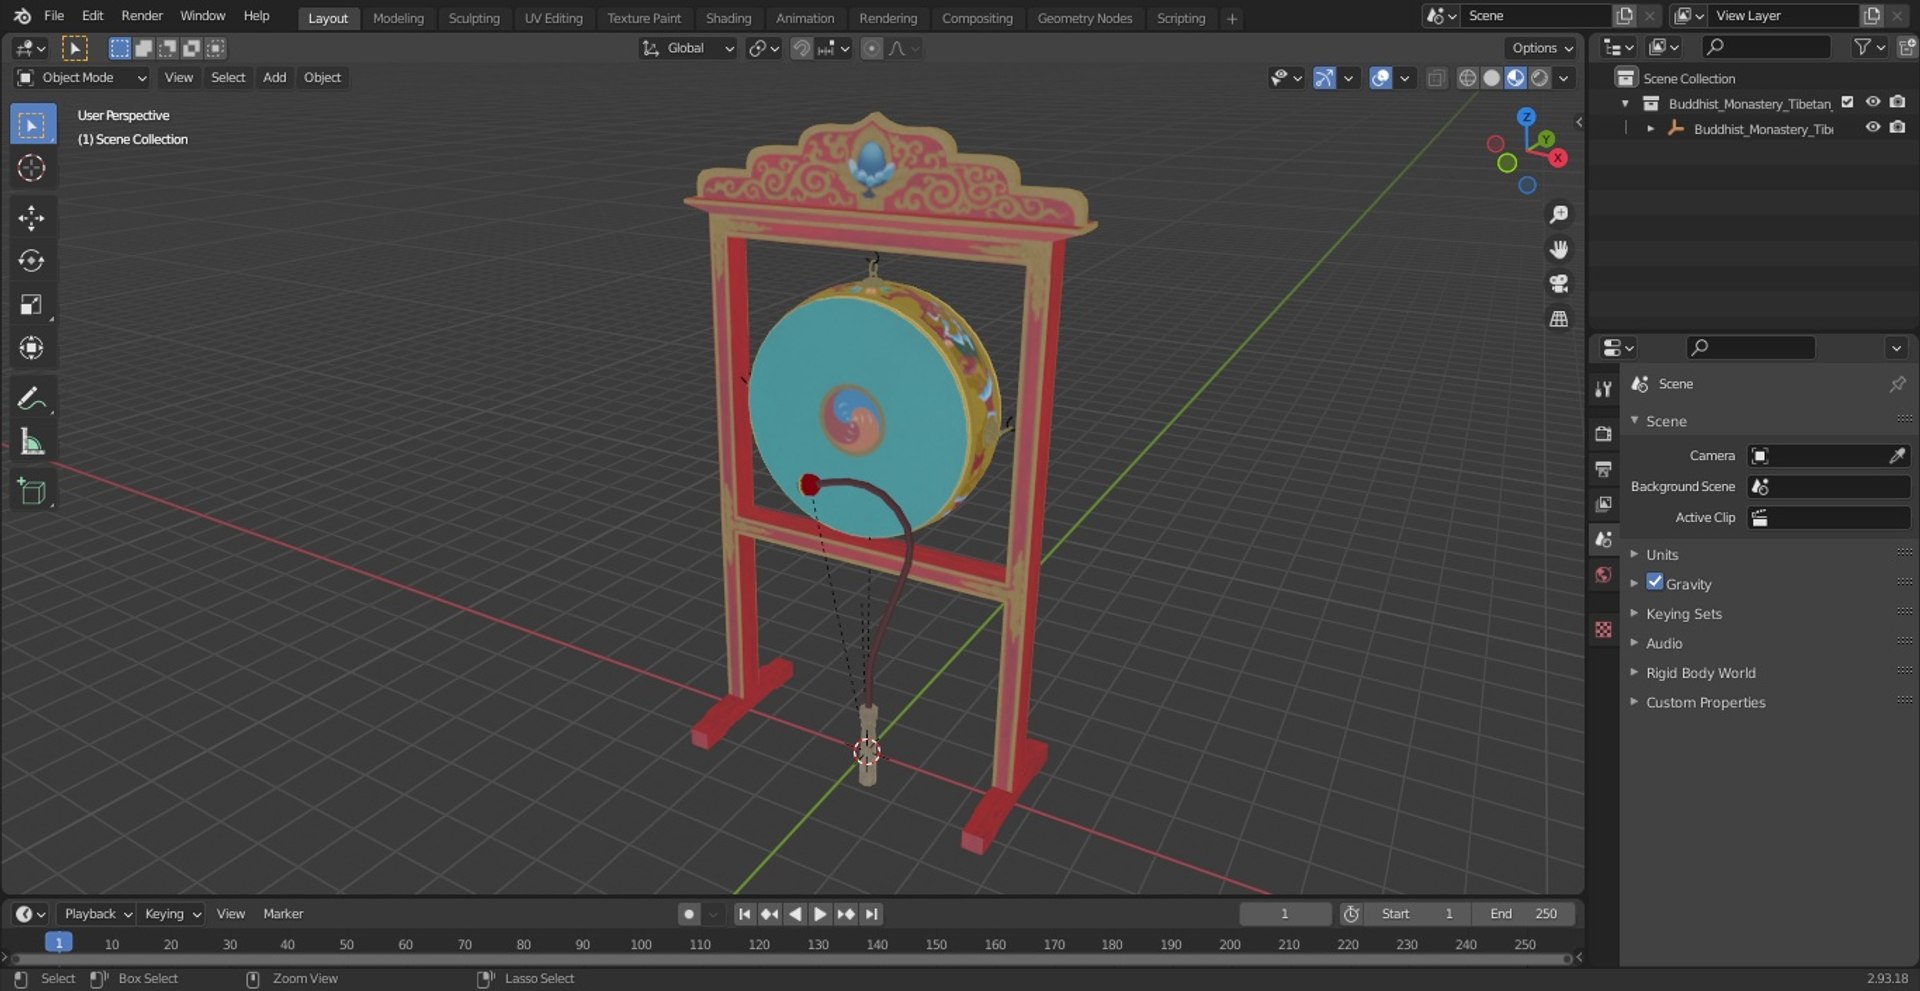This screenshot has height=991, width=1920.
Task: Jump to the timeline start frame
Action: 744,914
